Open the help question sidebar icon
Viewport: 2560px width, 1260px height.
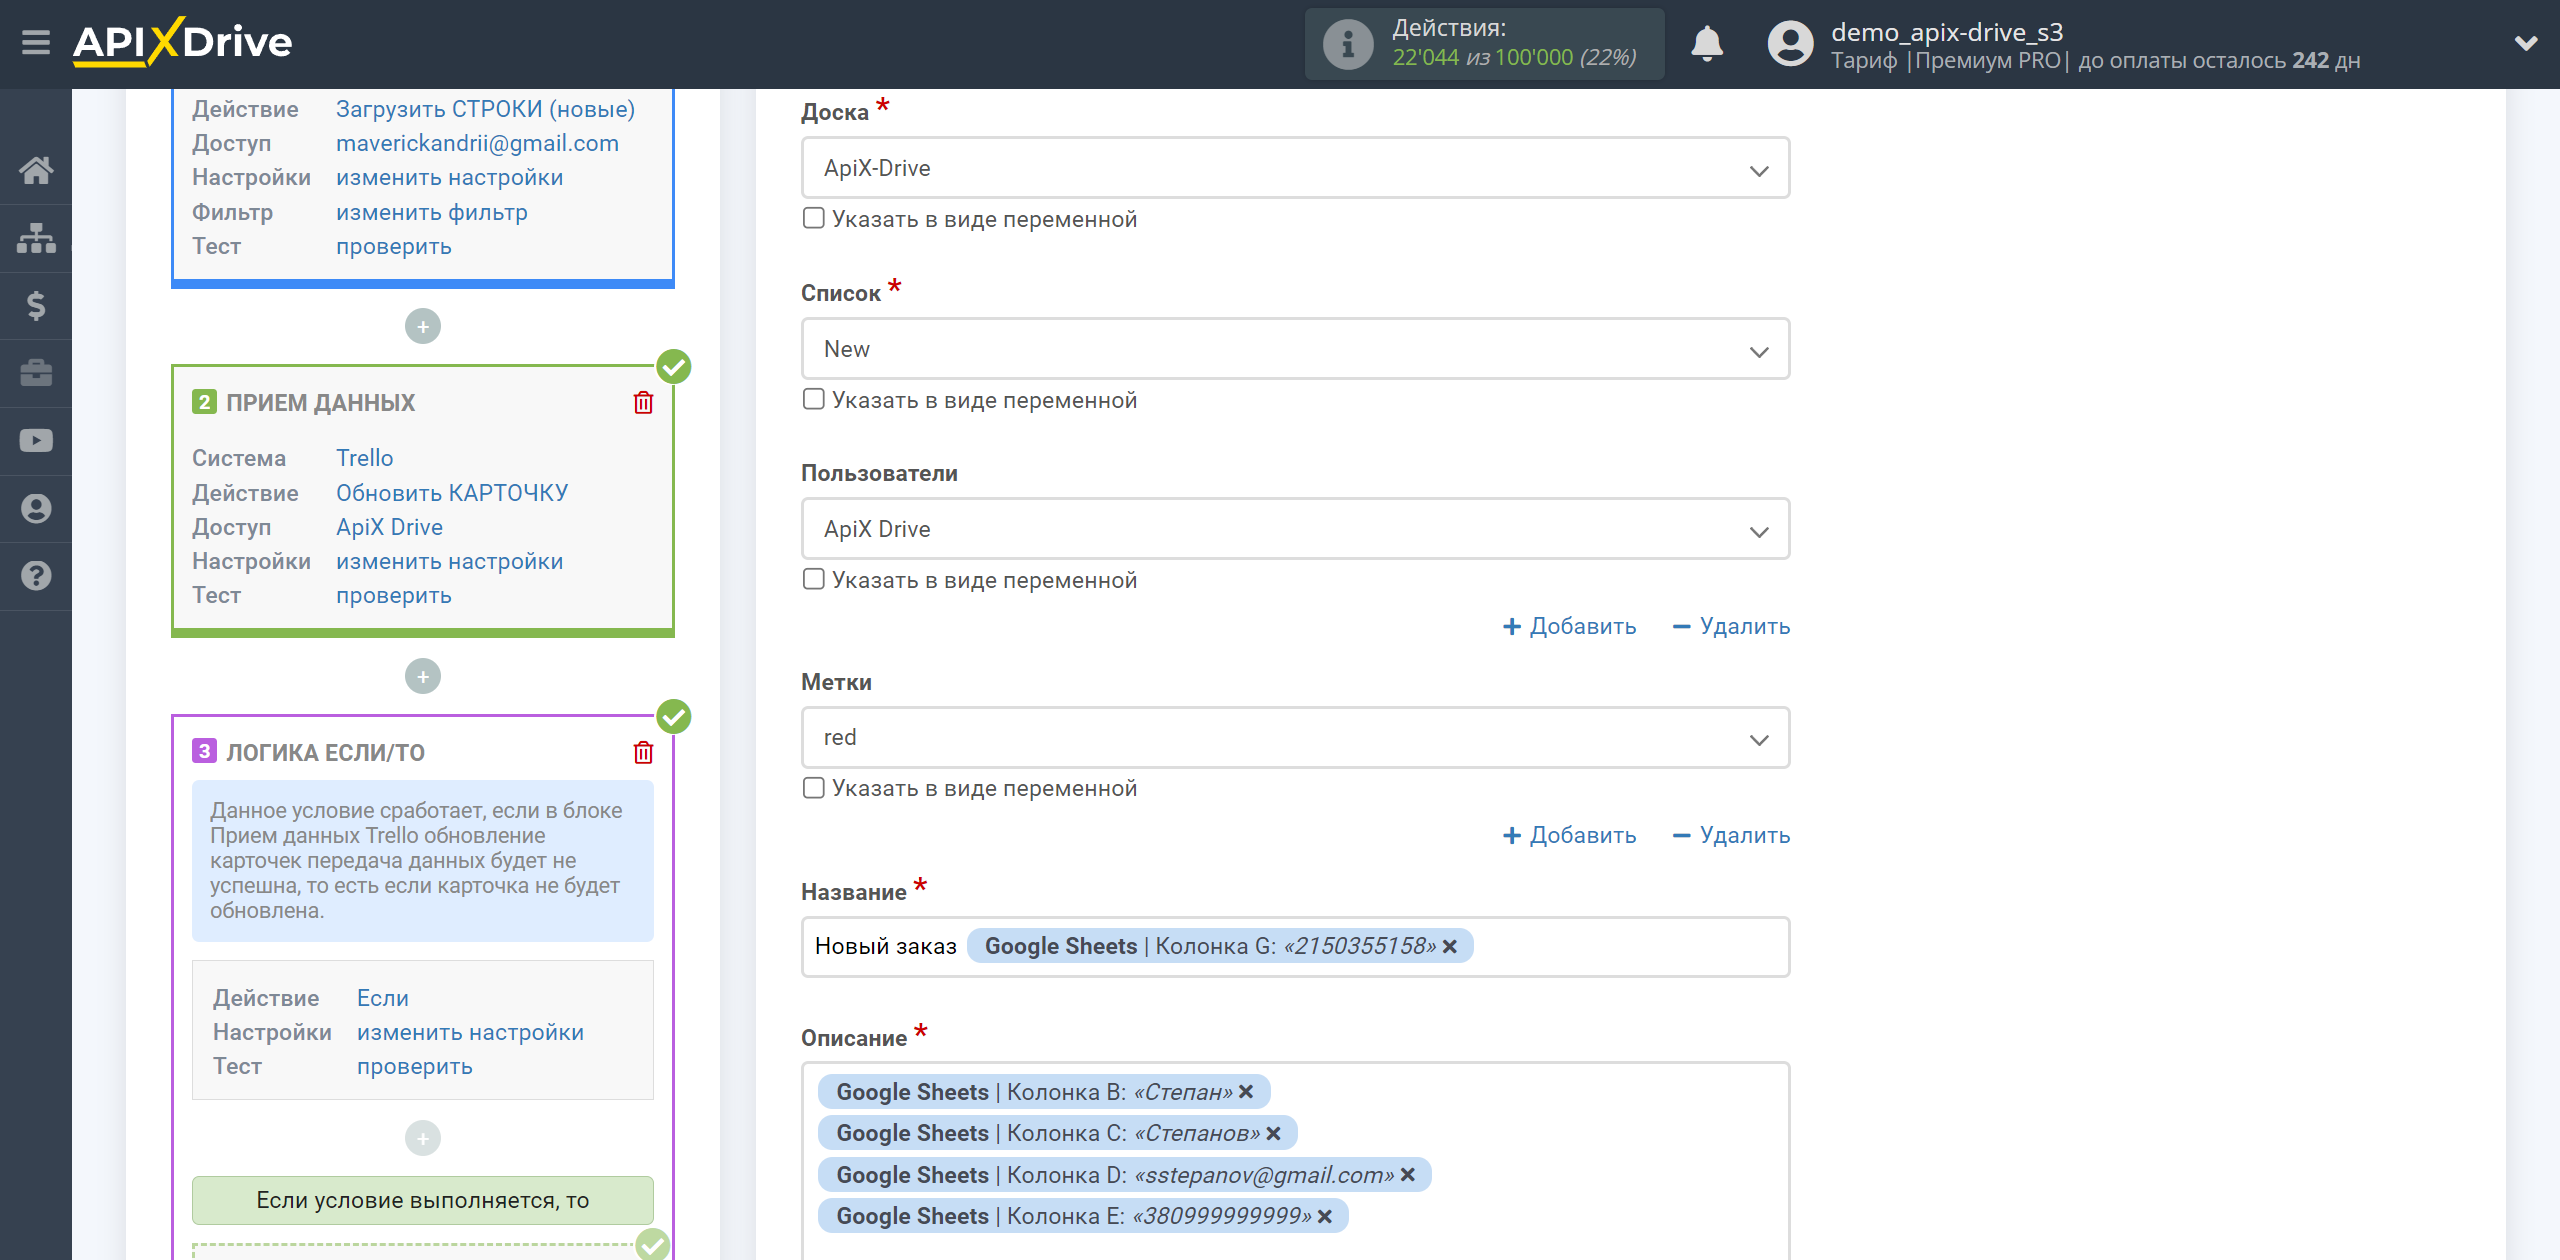[36, 576]
